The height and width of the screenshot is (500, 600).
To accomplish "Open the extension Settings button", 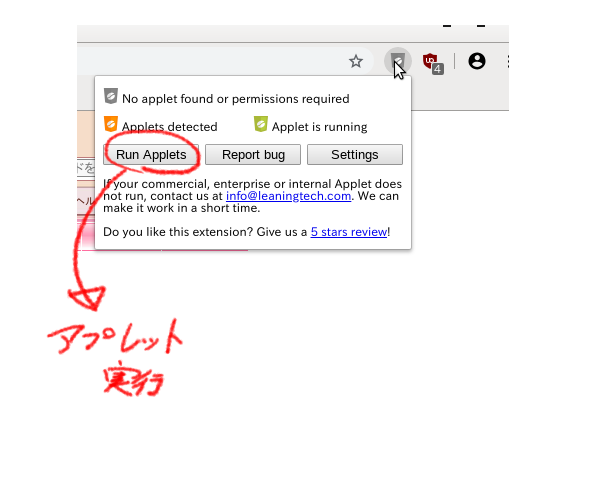I will [x=355, y=155].
